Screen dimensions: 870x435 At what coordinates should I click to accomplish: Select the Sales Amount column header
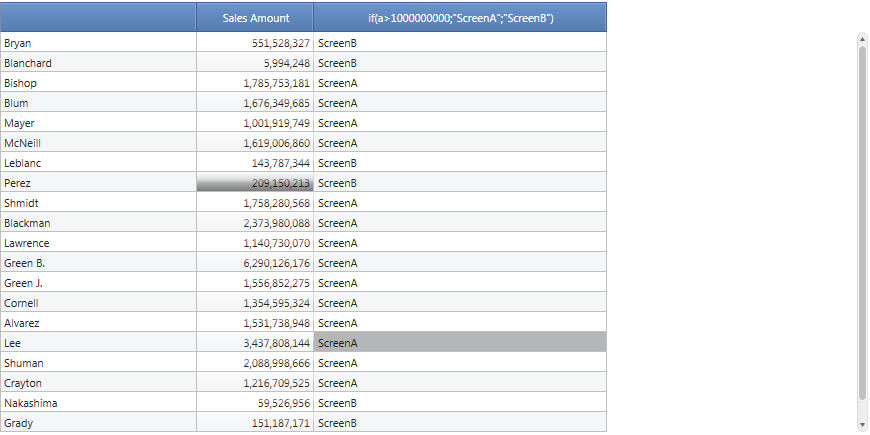pyautogui.click(x=255, y=18)
